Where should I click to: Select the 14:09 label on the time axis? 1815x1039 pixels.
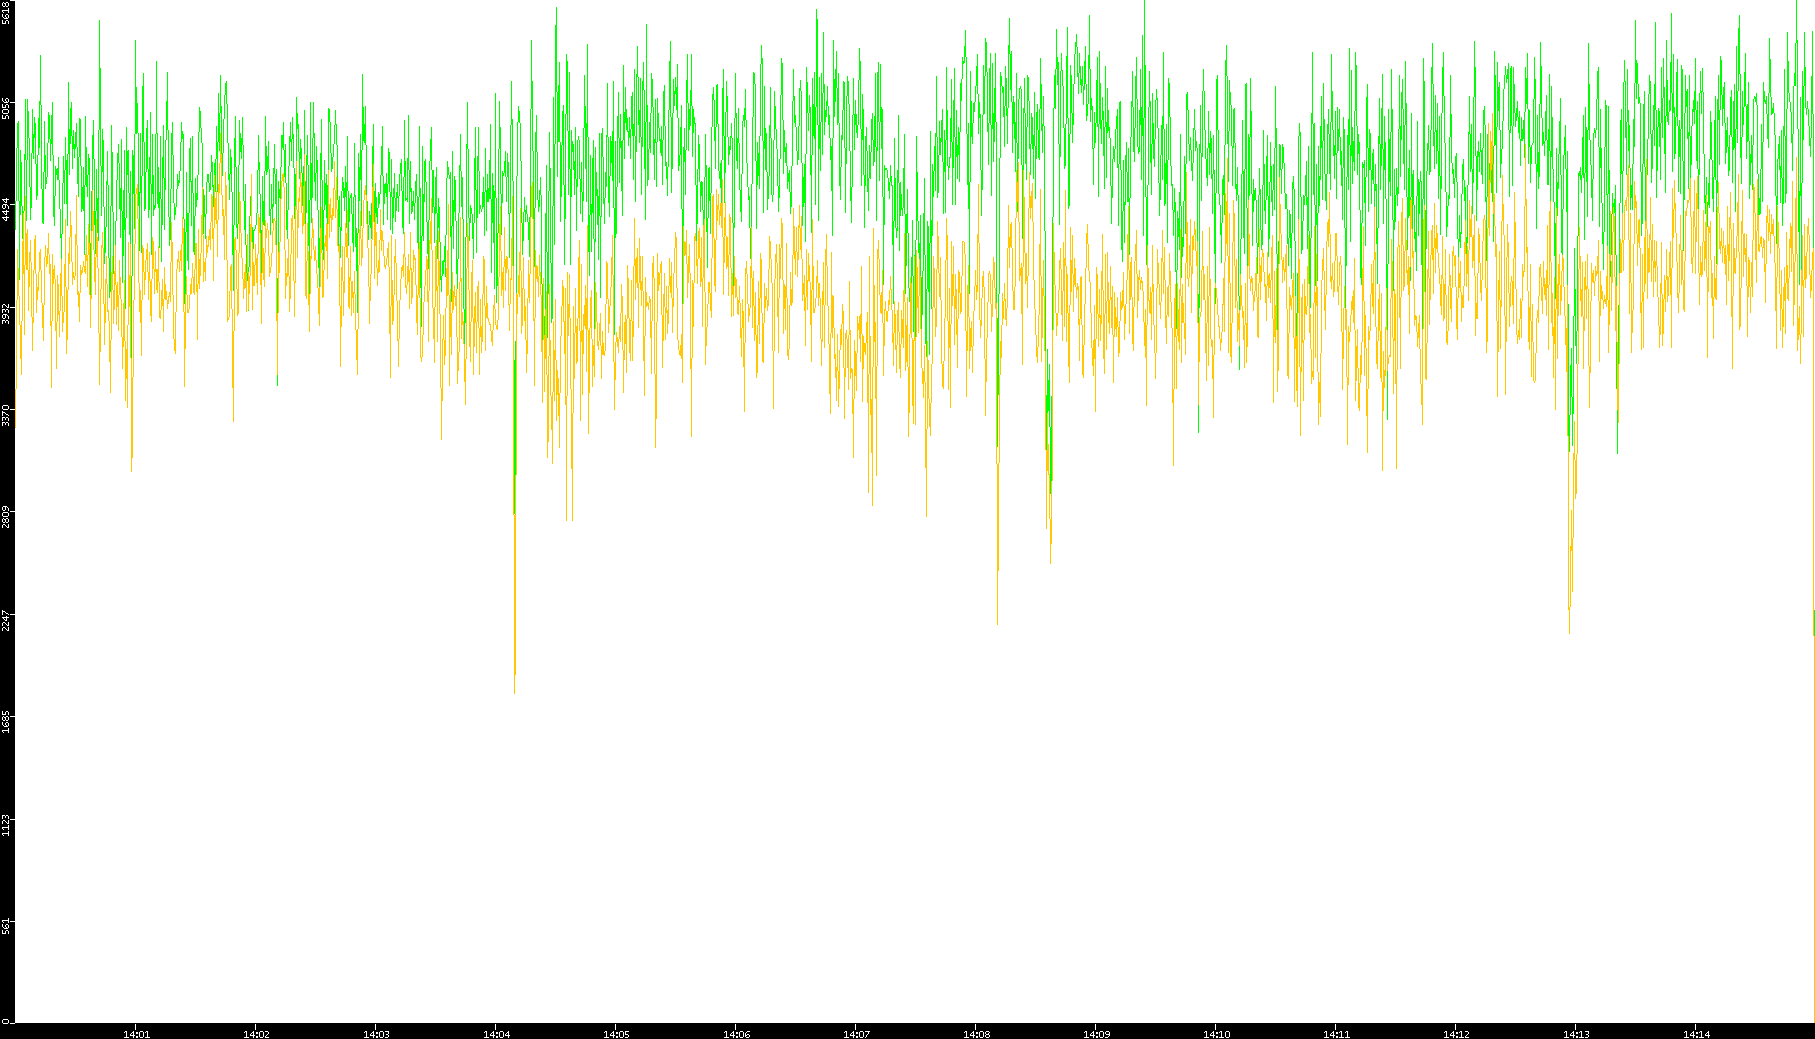(1096, 1034)
